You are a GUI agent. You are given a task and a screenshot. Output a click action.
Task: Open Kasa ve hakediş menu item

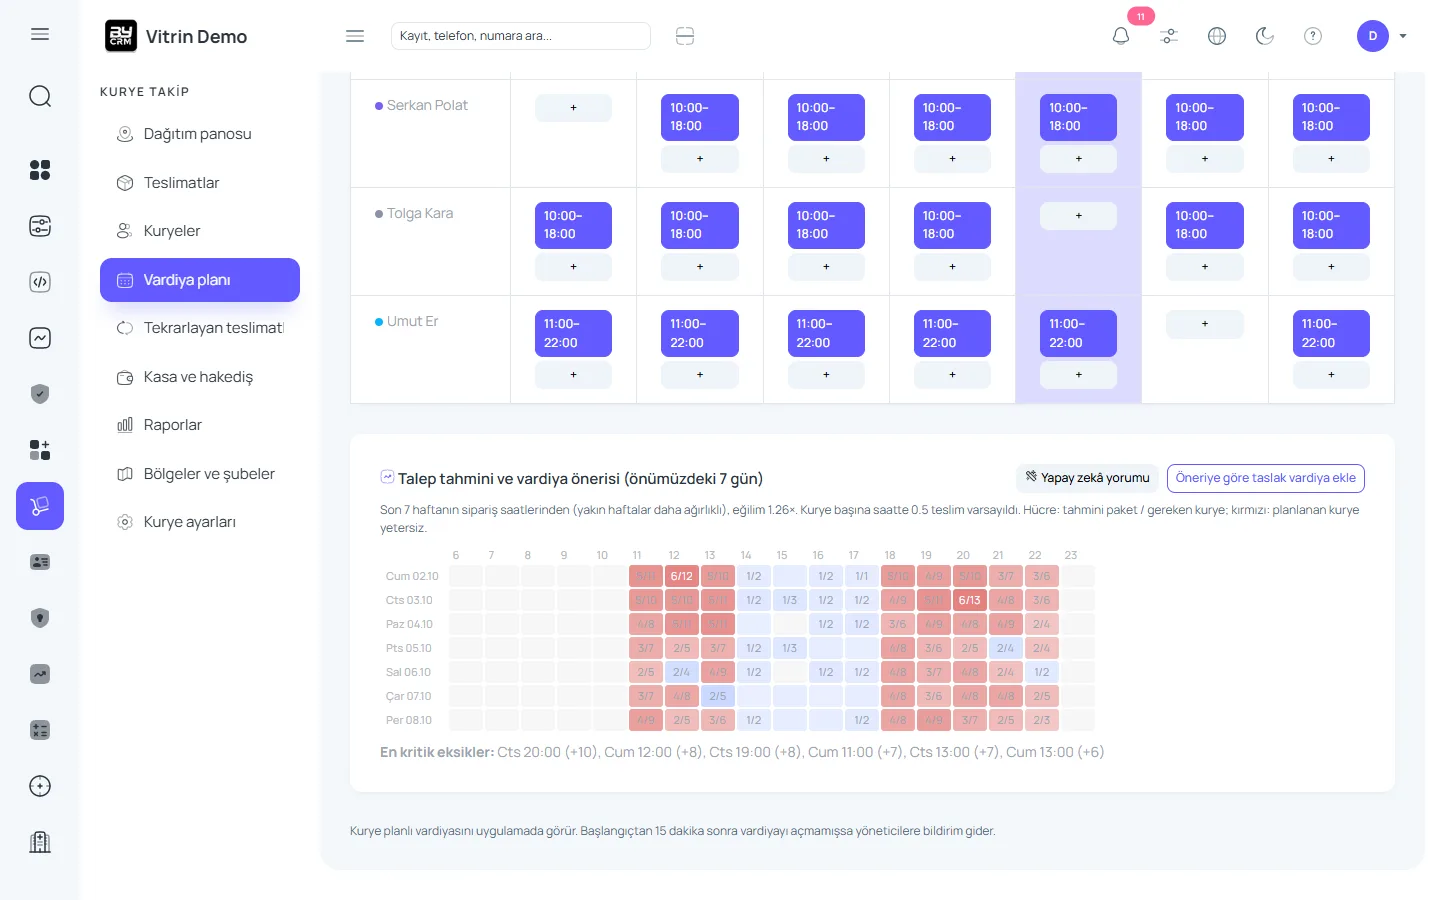200,377
